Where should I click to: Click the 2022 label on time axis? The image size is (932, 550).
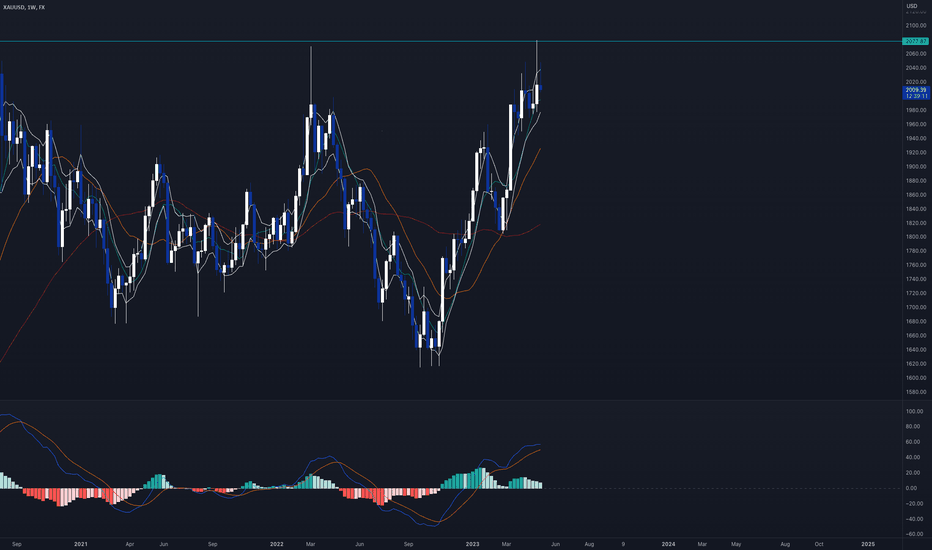276,544
